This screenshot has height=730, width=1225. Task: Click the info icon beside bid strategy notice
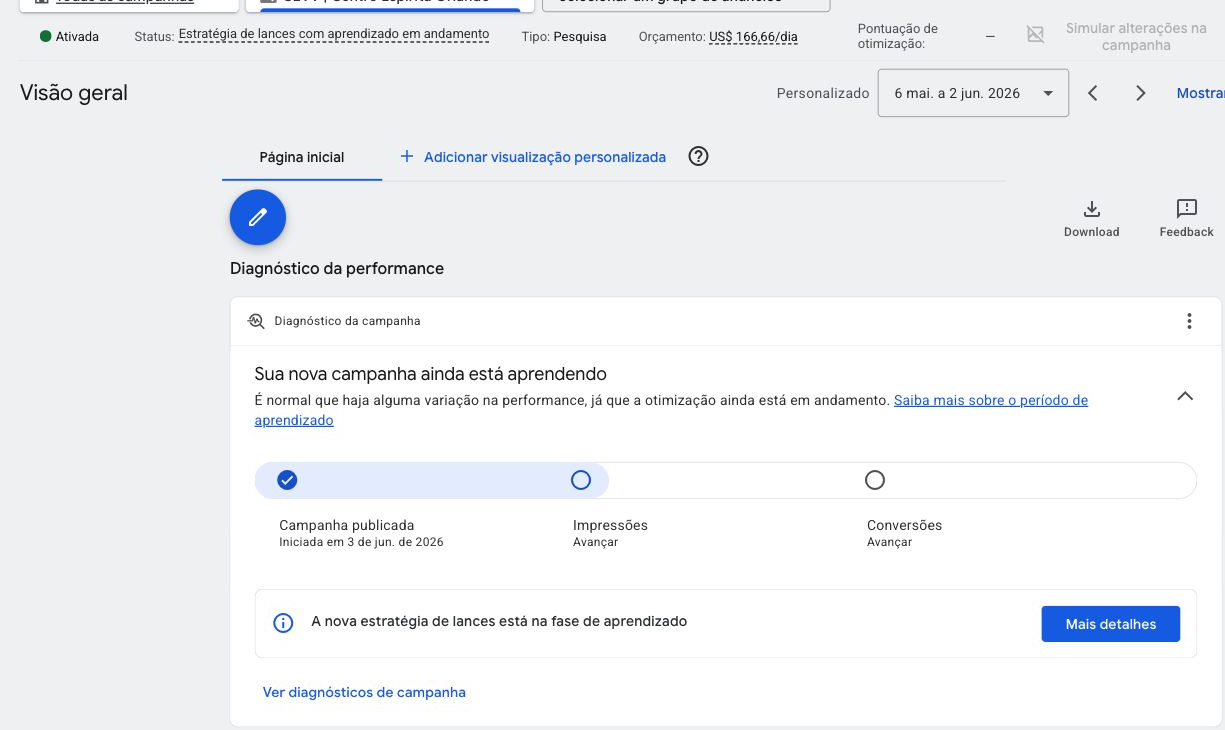point(283,623)
